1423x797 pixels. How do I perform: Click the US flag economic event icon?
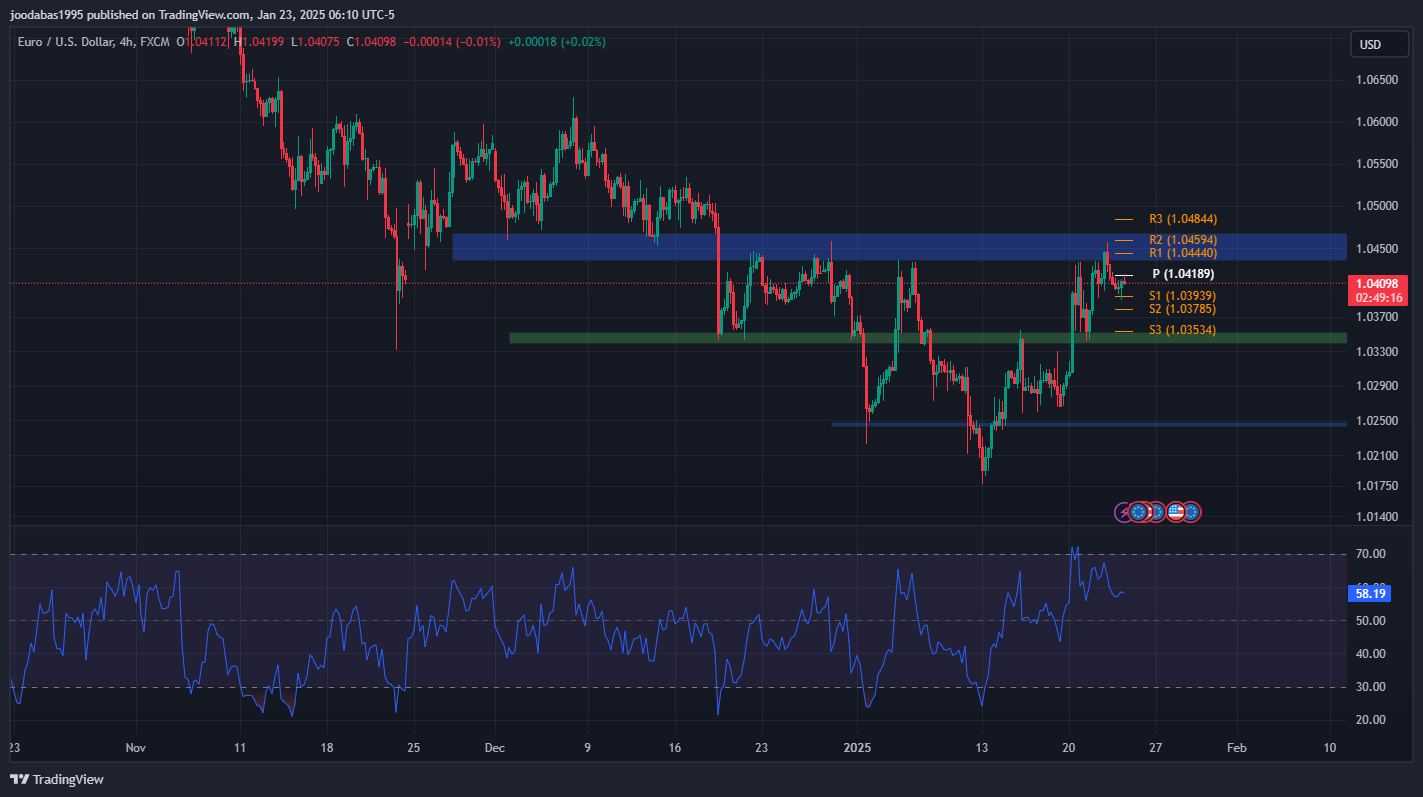[x=1176, y=512]
